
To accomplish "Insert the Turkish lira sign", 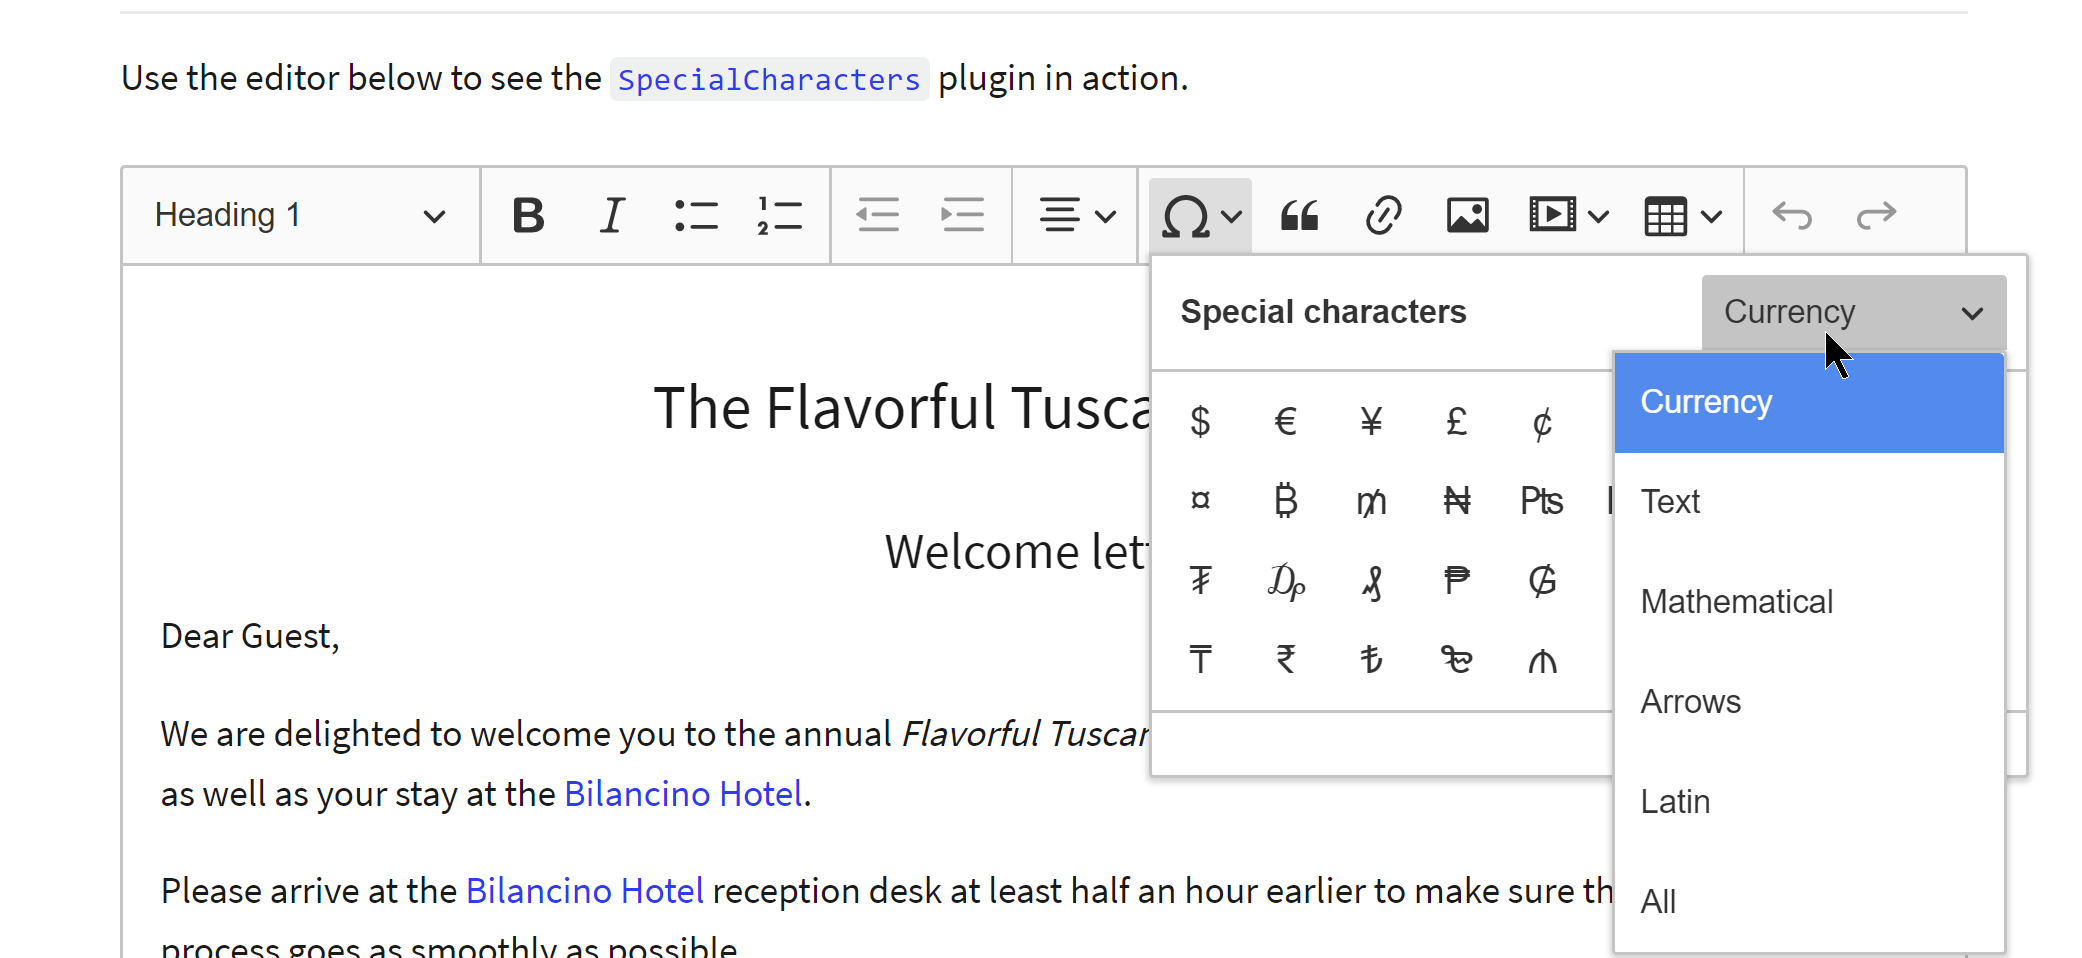I will 1371,660.
